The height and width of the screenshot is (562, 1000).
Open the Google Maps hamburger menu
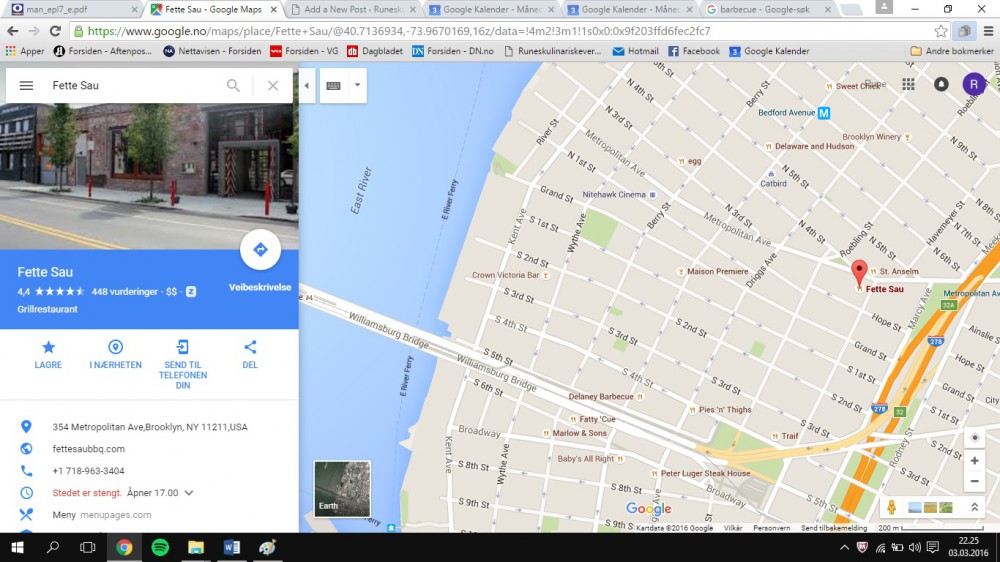click(x=26, y=85)
